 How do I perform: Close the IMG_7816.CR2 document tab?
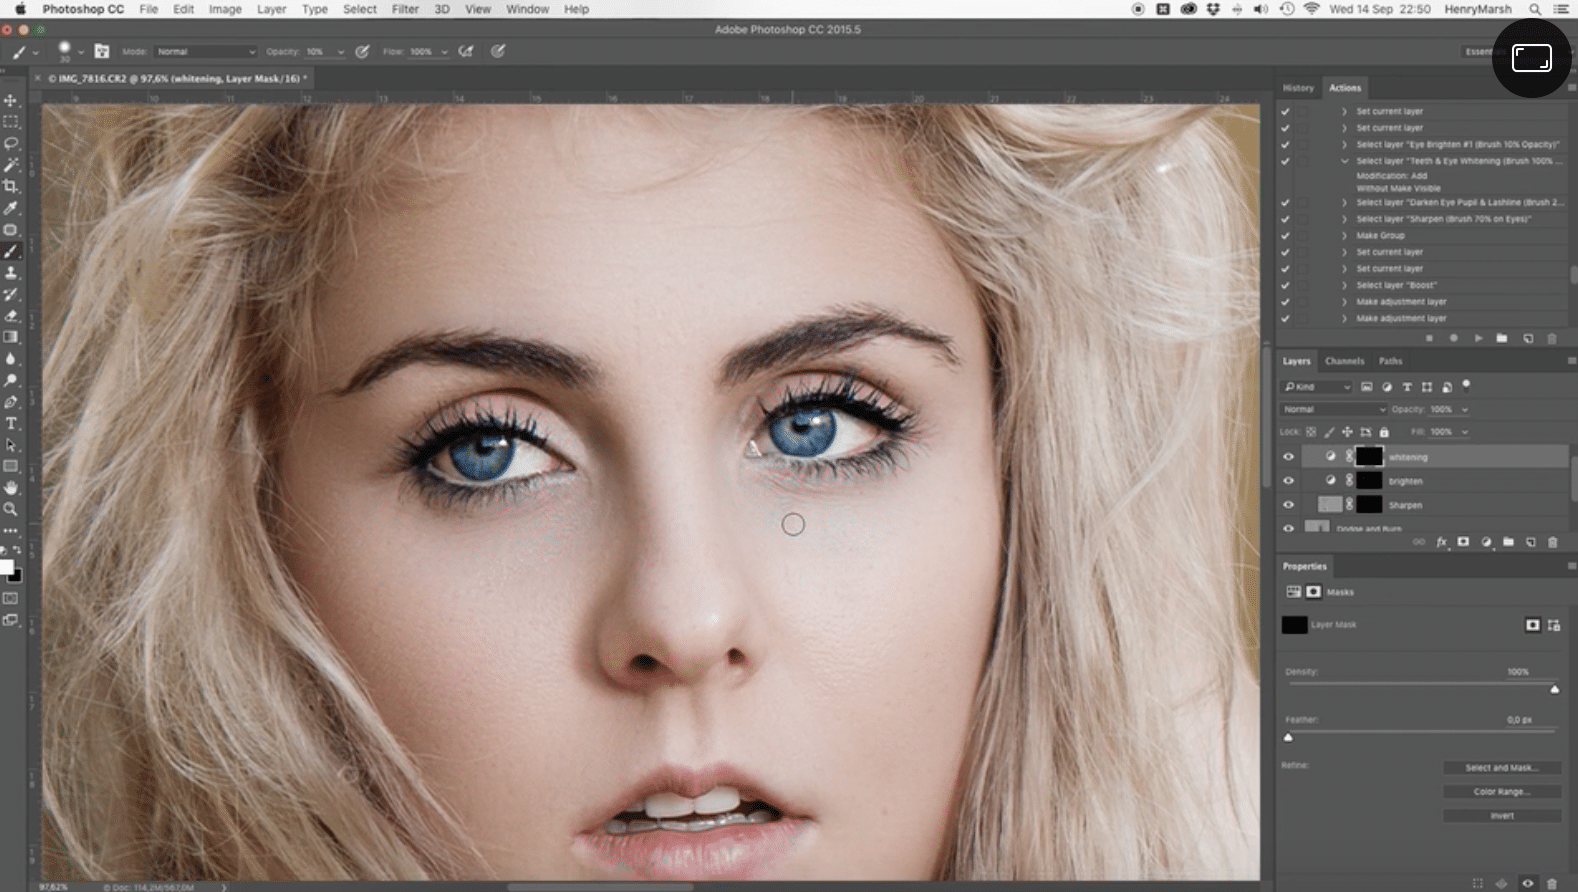pos(38,78)
